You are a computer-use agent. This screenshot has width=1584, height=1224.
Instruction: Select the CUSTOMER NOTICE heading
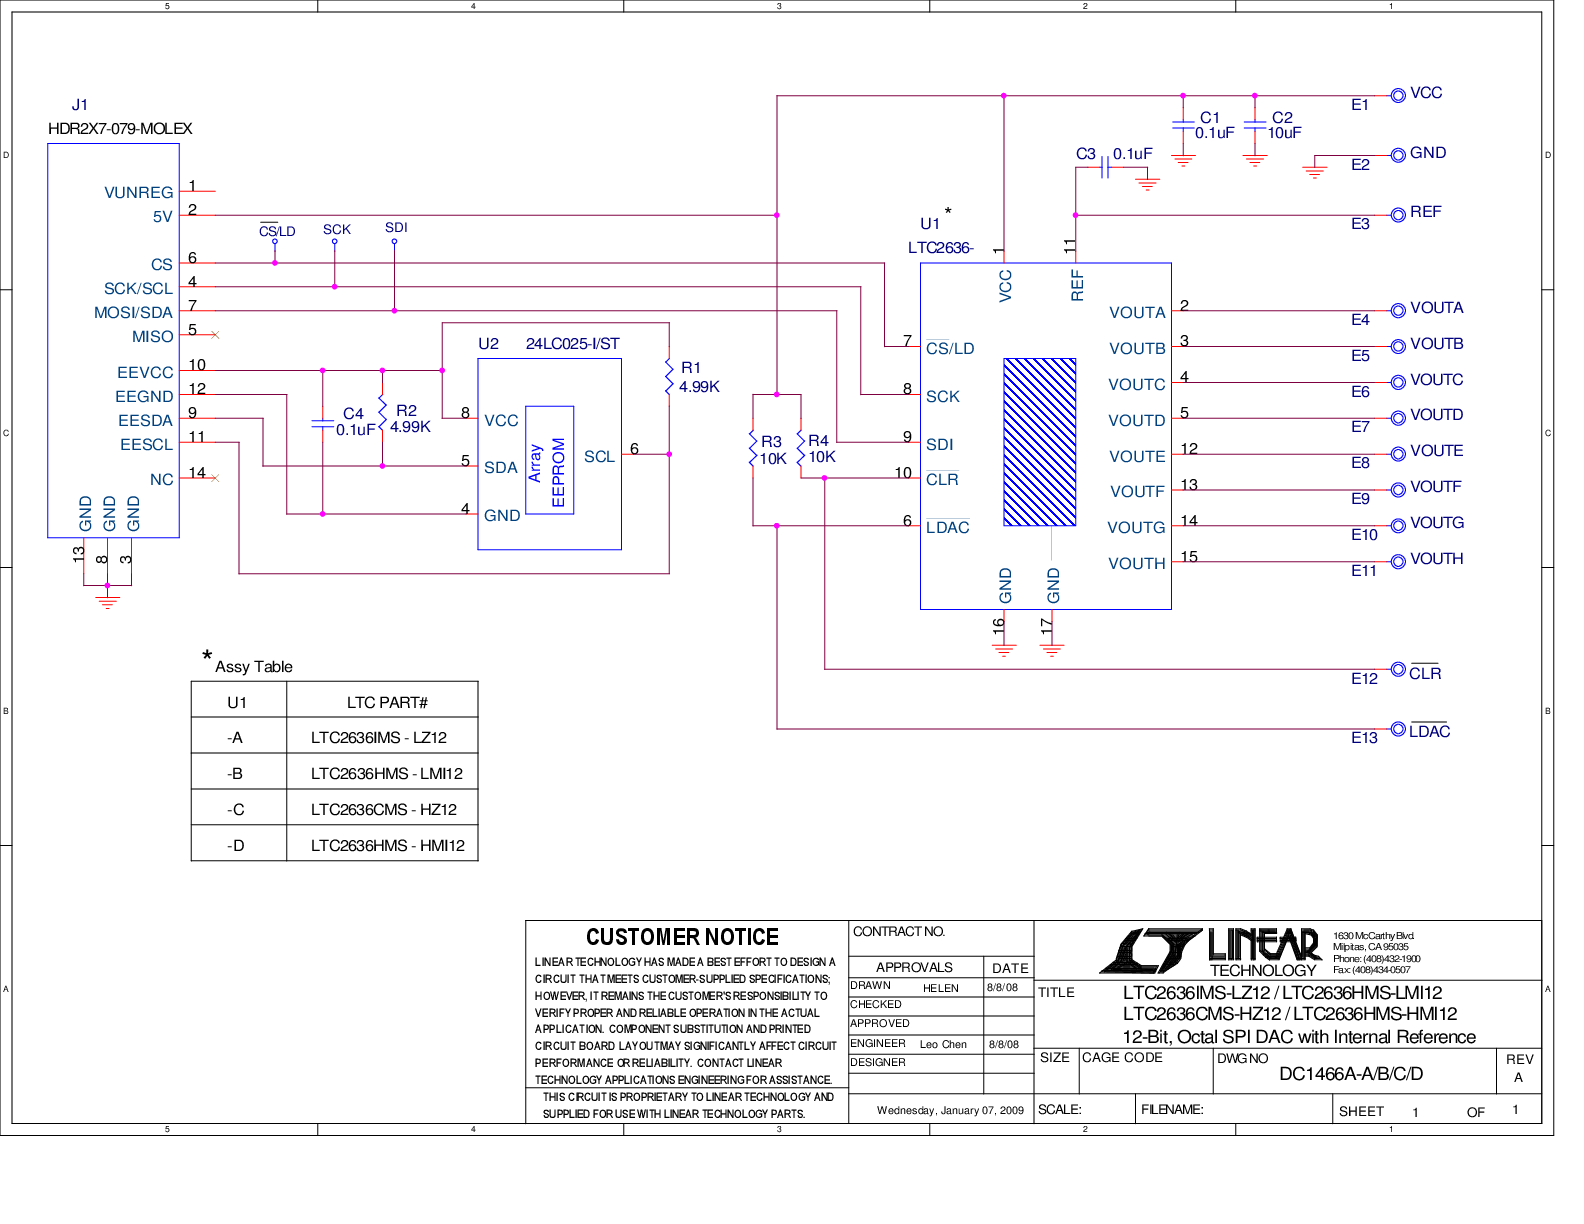[x=682, y=937]
